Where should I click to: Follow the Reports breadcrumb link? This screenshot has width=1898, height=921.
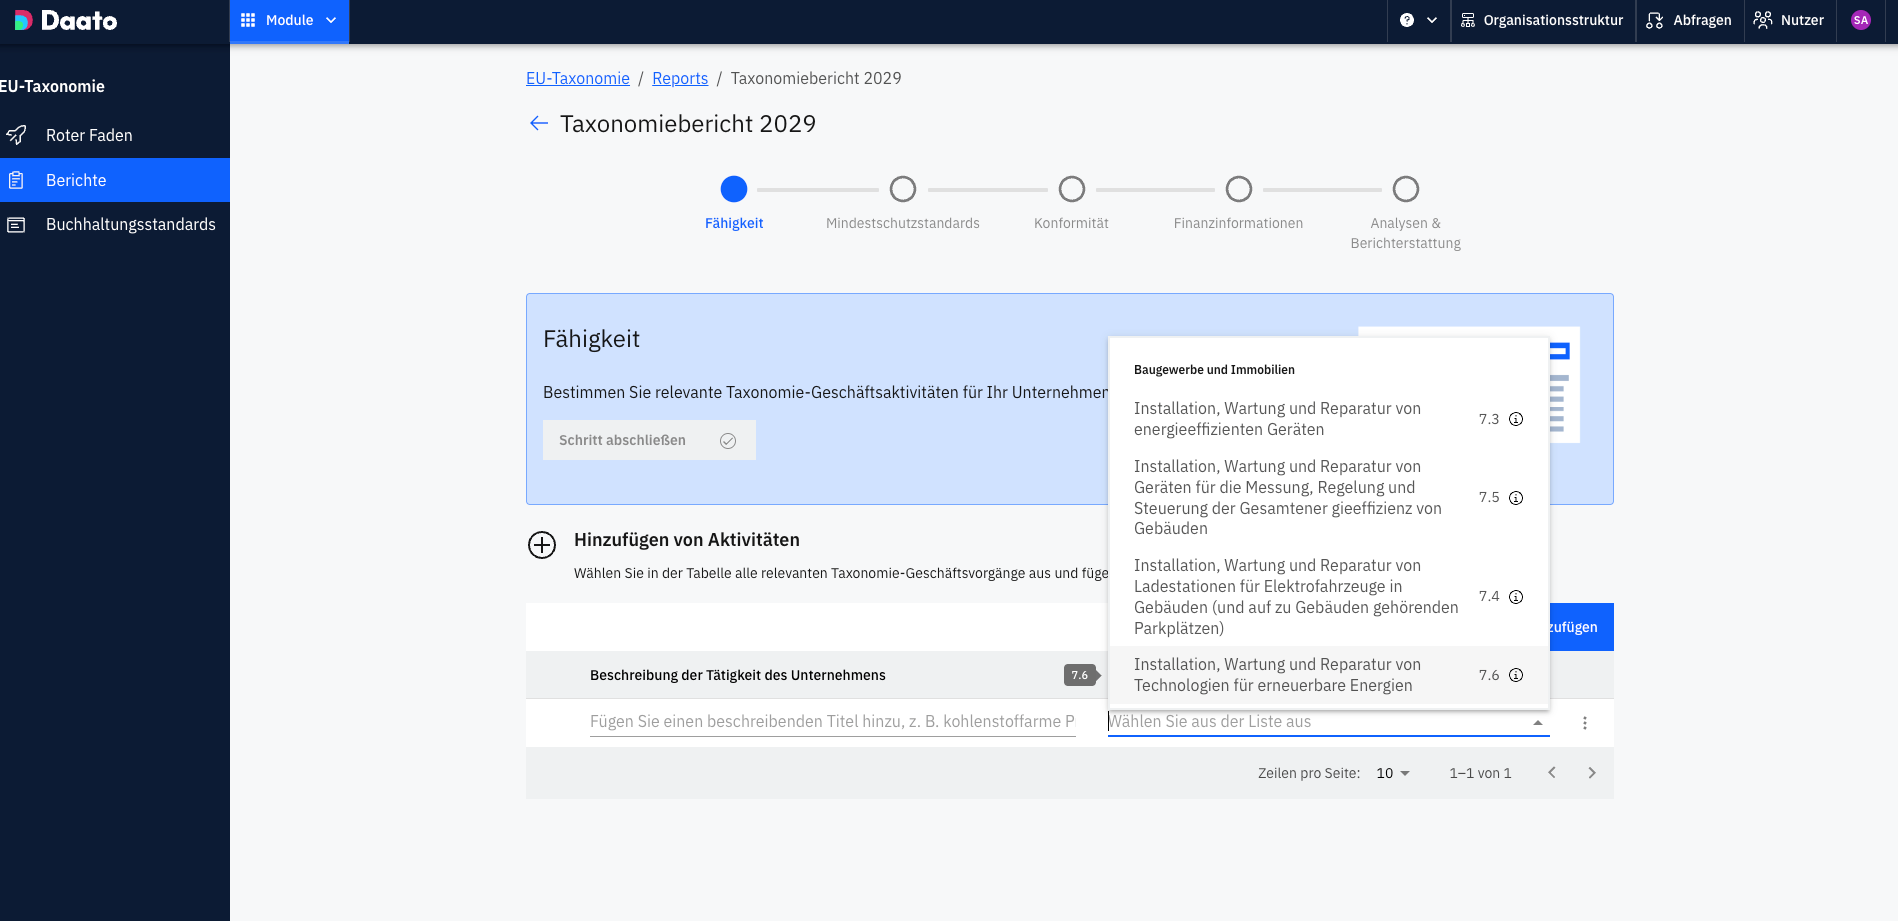point(680,78)
